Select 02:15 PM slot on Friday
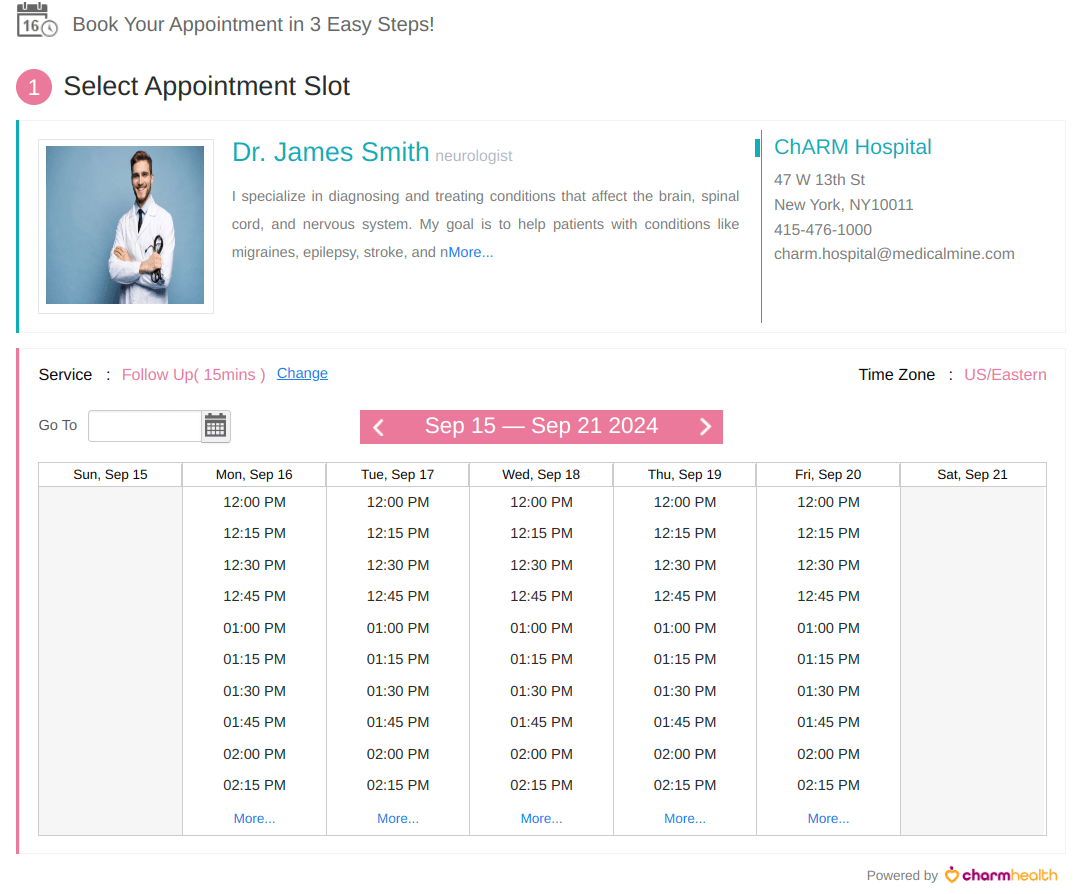1080x894 pixels. [x=828, y=785]
